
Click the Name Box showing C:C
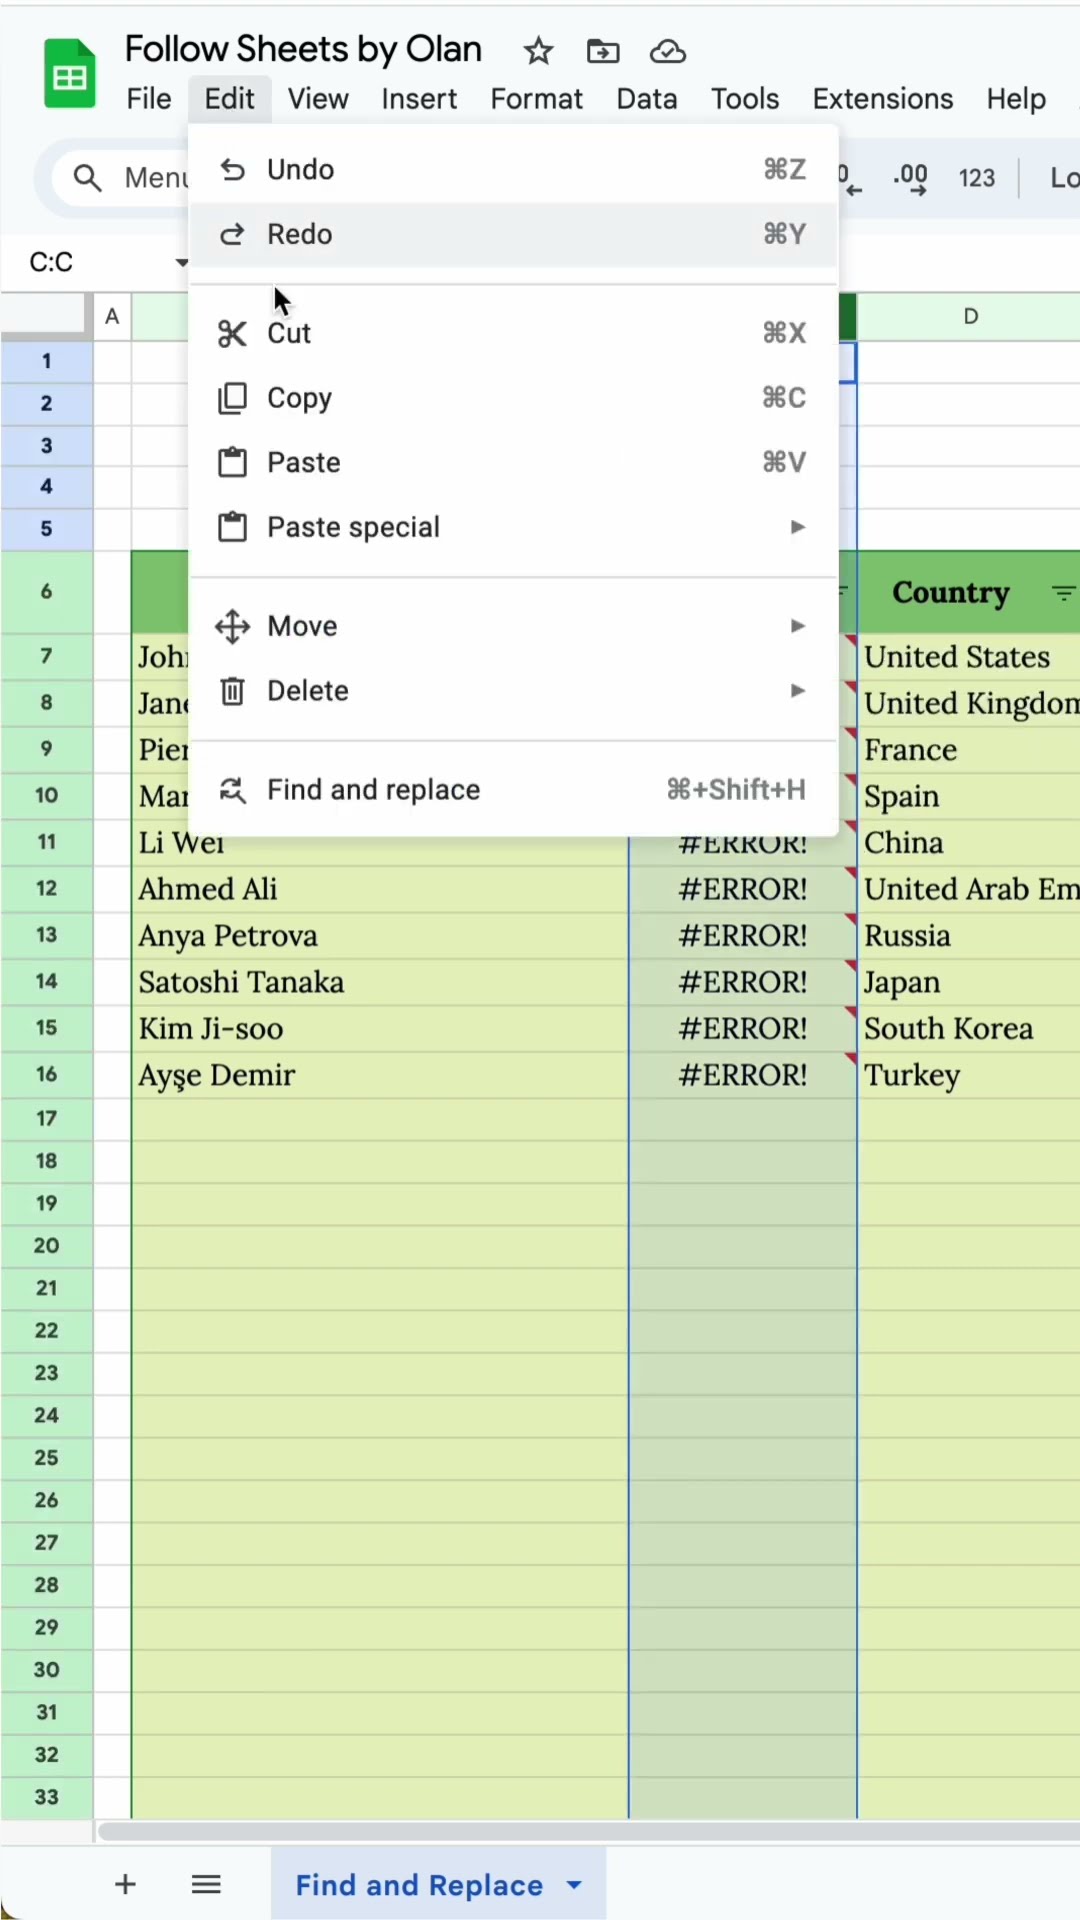pyautogui.click(x=90, y=262)
